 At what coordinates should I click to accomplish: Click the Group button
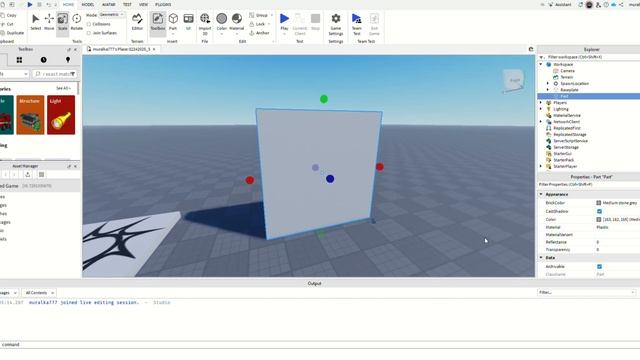259,15
